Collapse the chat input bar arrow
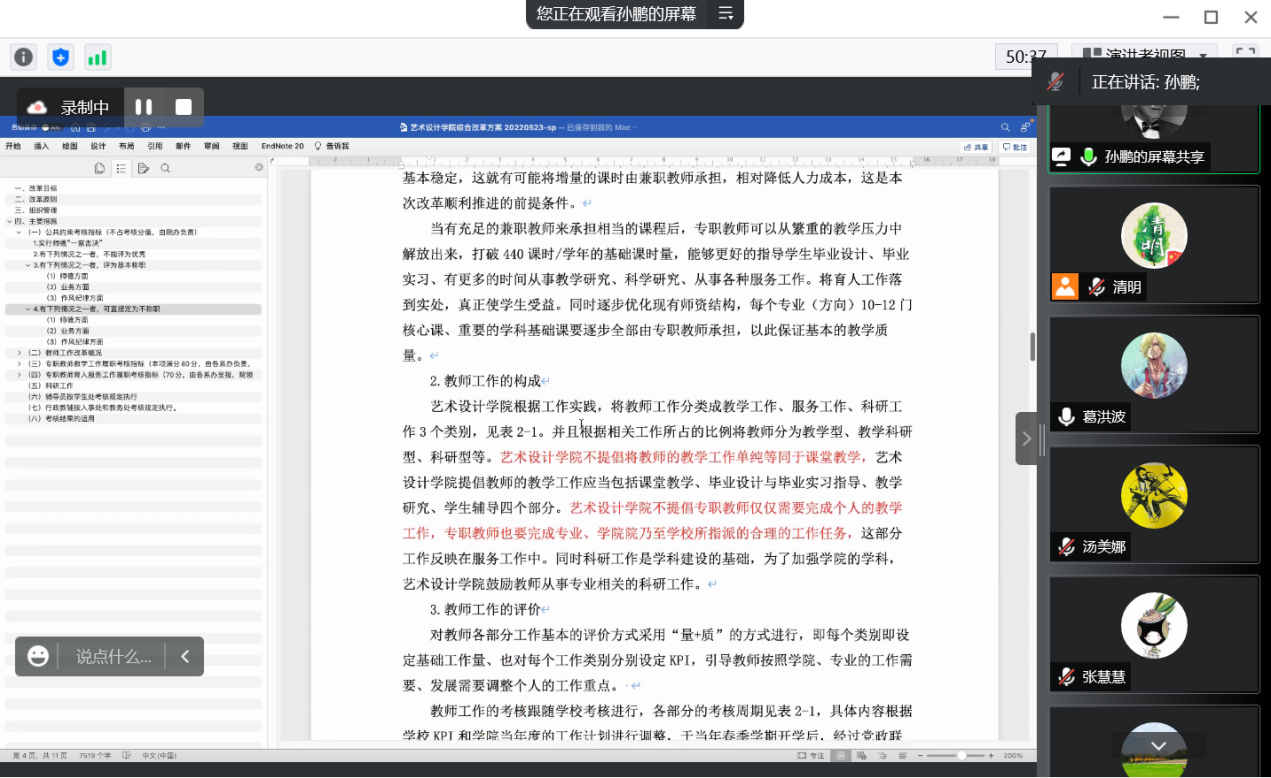Viewport: 1271px width, 778px height. [185, 656]
